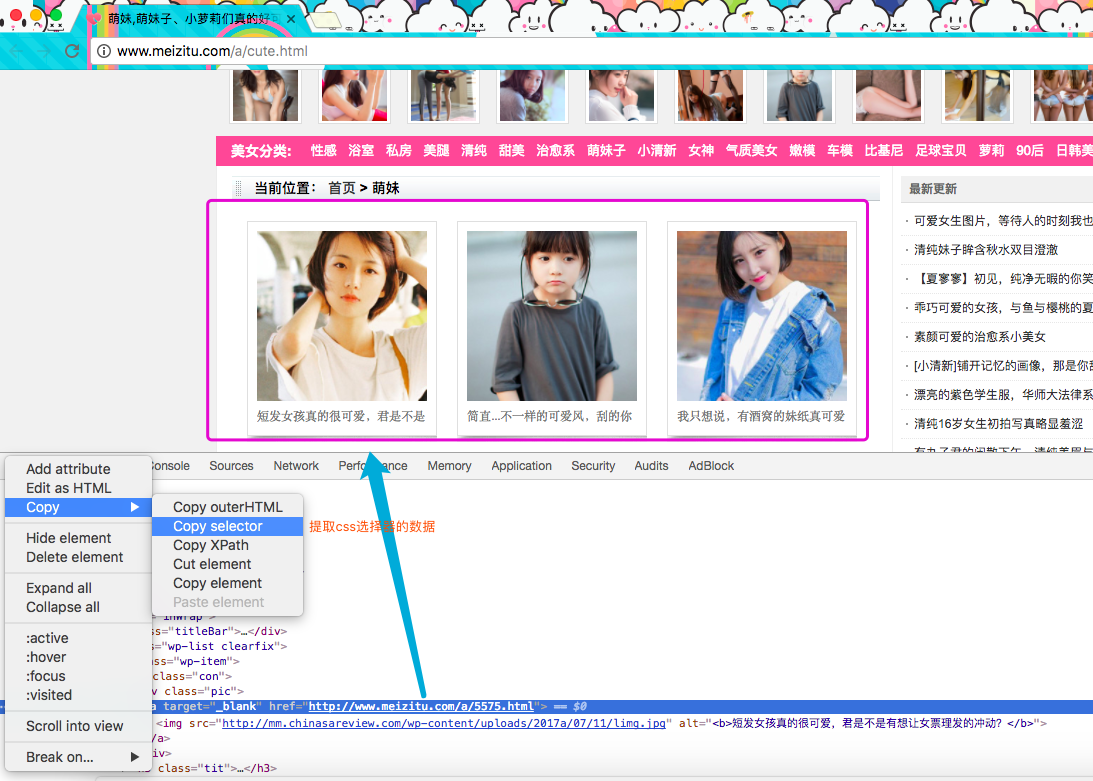Click the 首页 breadcrumb link

click(342, 188)
